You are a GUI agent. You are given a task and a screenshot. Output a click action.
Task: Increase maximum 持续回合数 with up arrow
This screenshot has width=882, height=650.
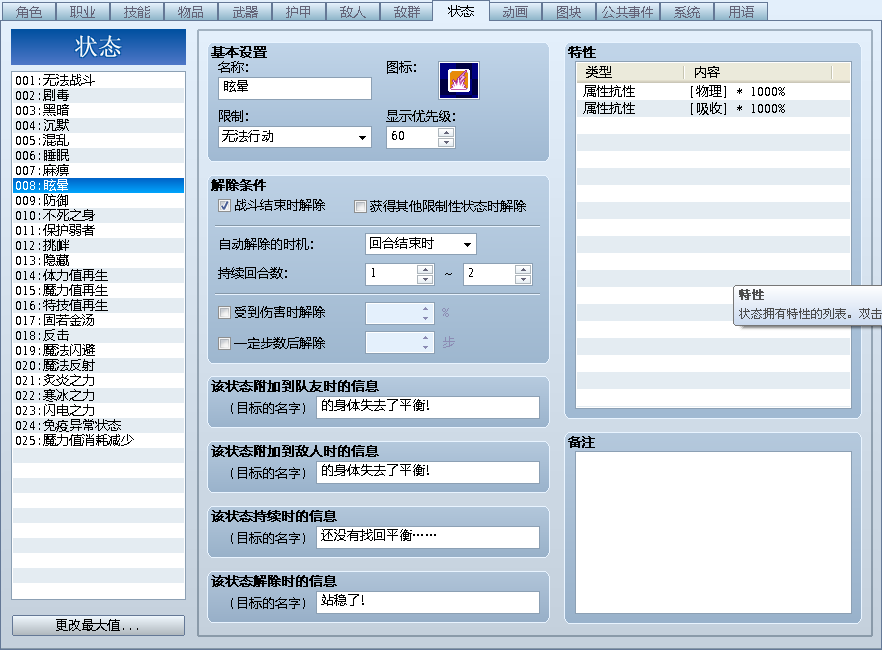[x=523, y=269]
